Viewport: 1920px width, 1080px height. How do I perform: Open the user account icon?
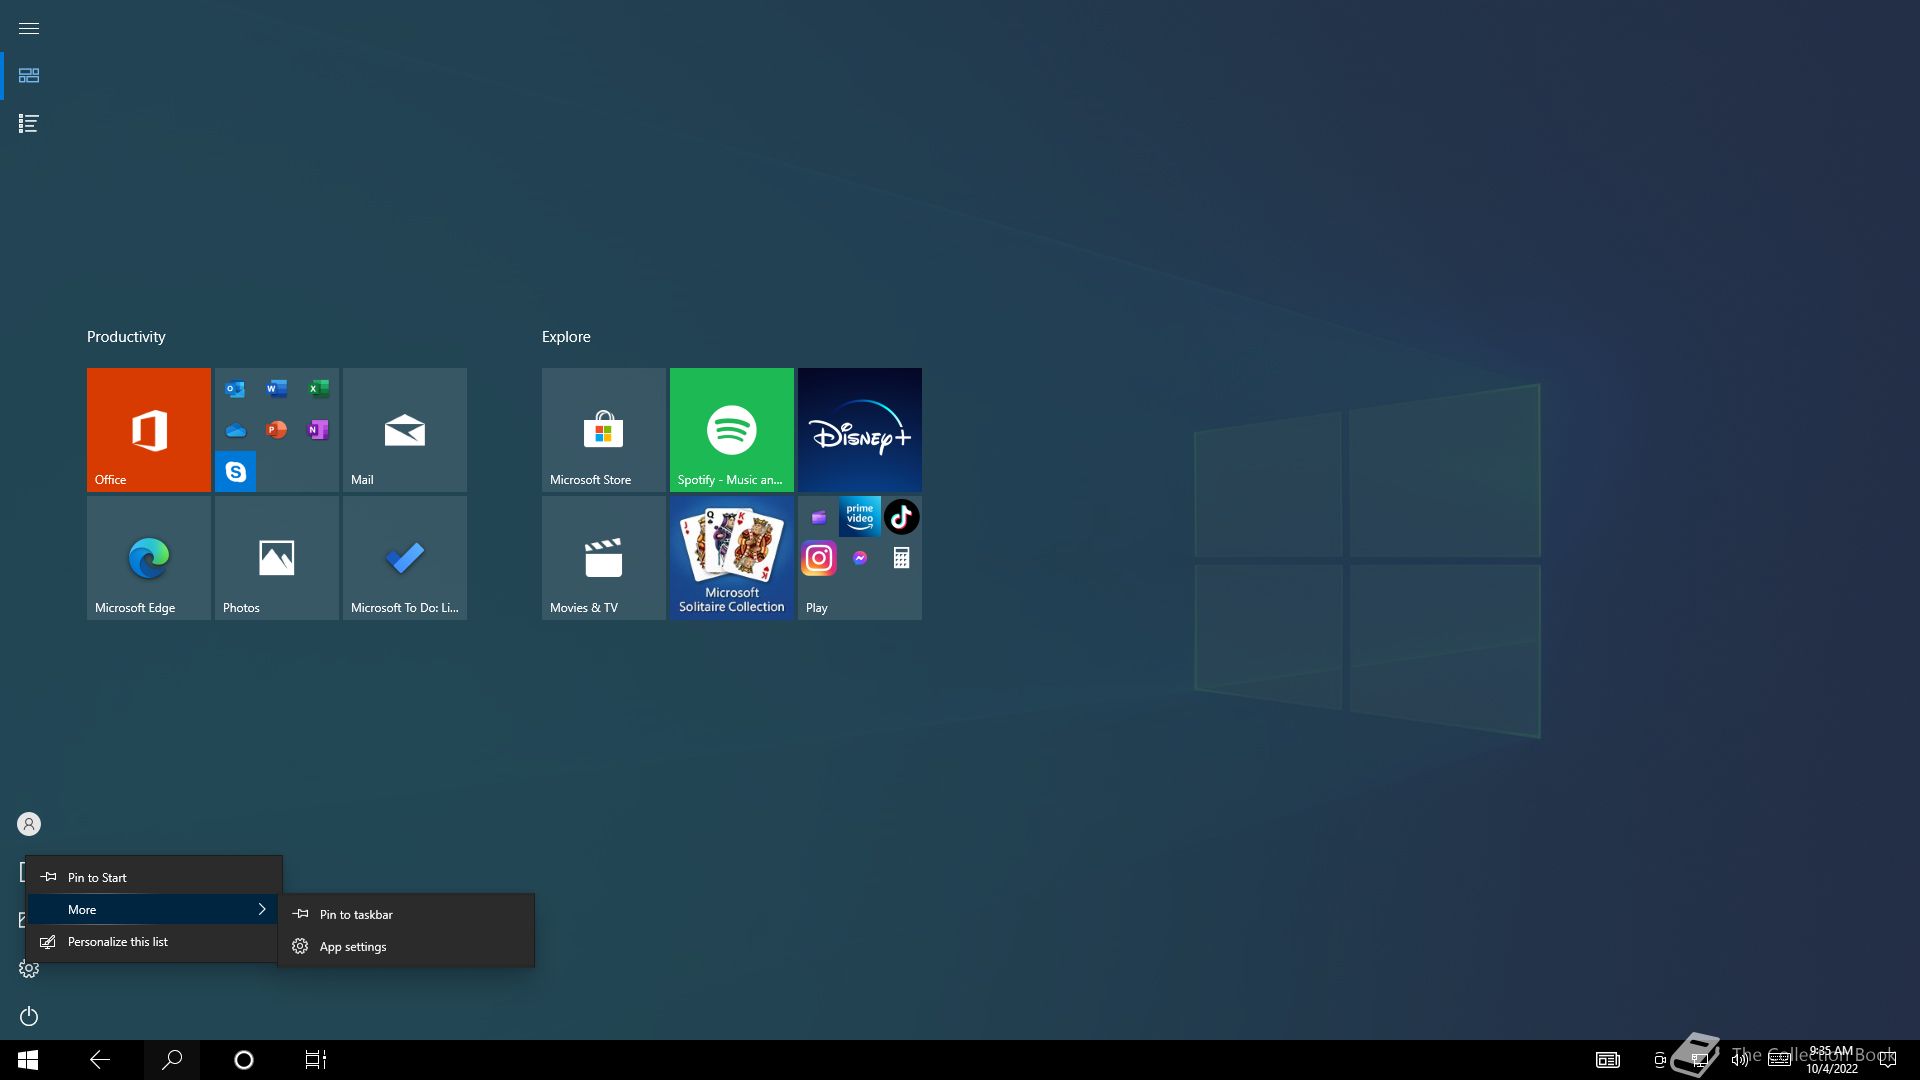29,824
